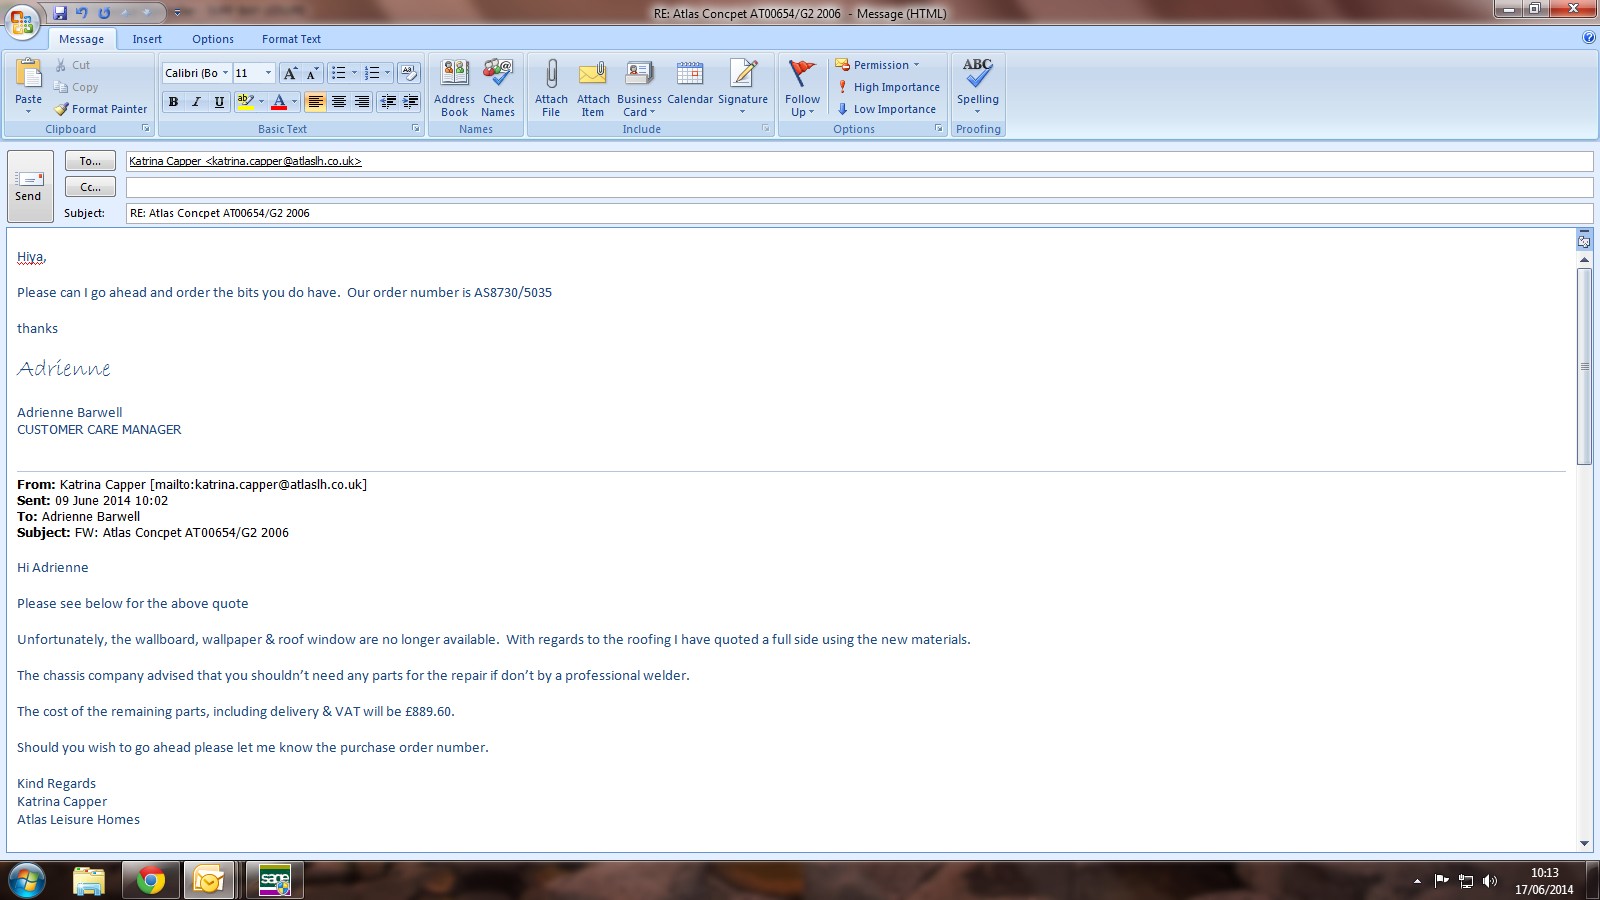This screenshot has width=1600, height=900.
Task: Paste clipboard contents using Paste icon
Action: (28, 74)
